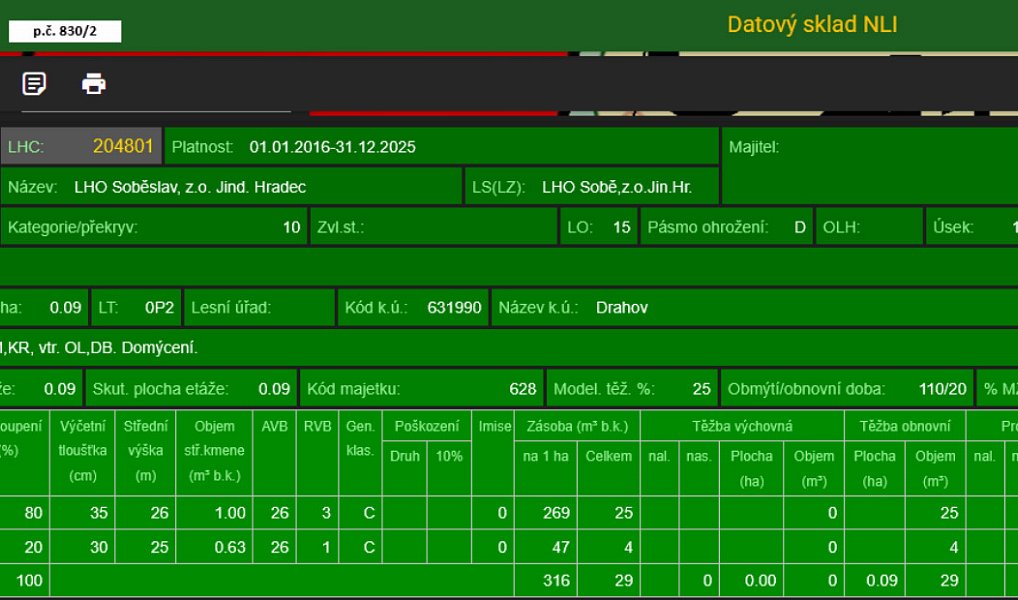The image size is (1018, 600).
Task: Click the Majitel field label
Action: 754,147
